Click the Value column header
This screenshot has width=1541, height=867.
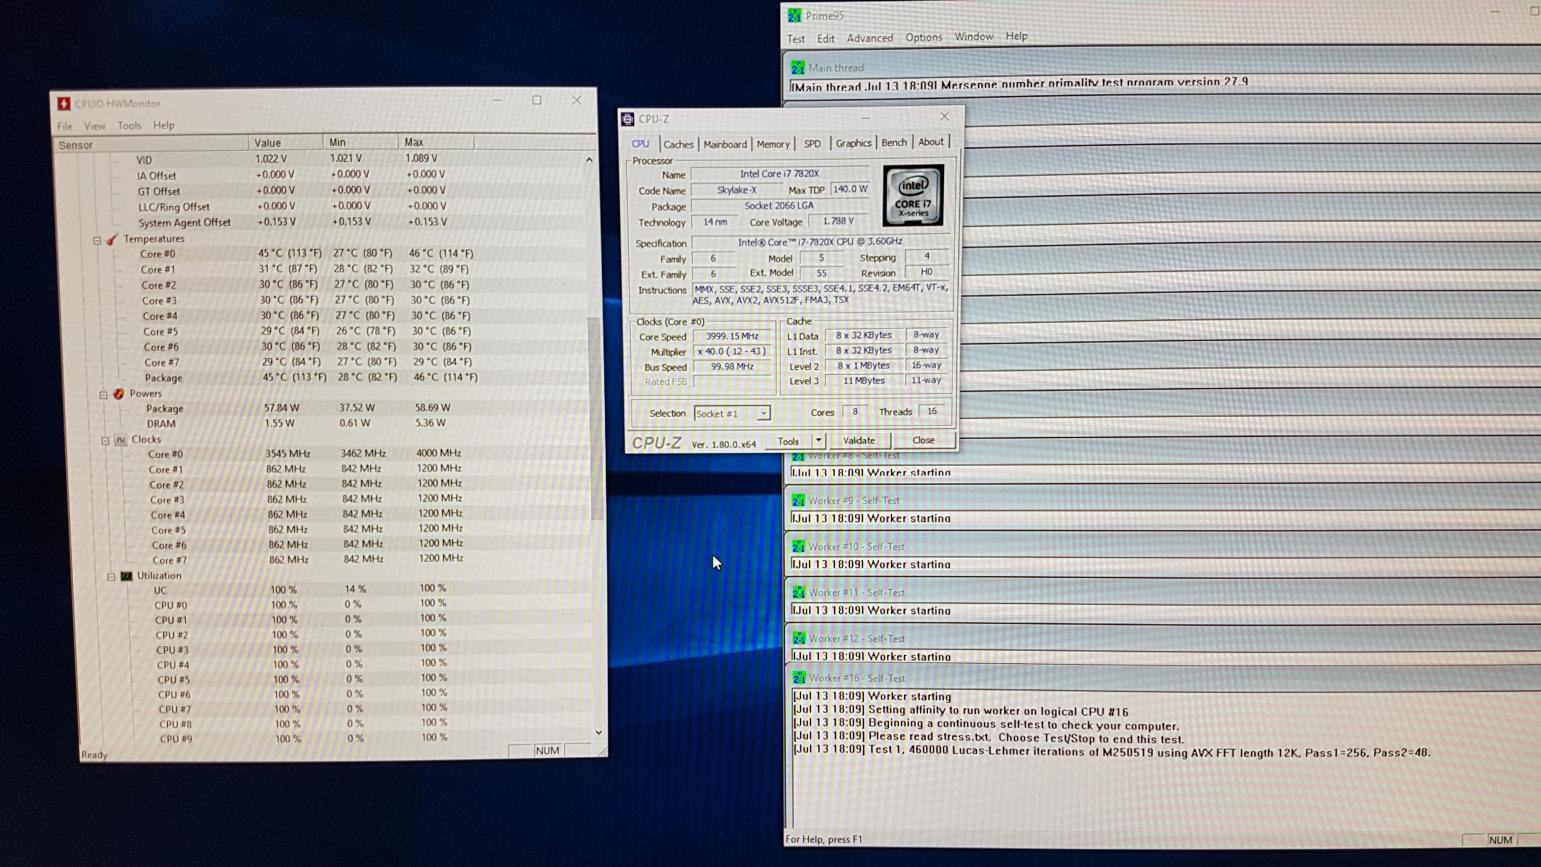click(x=286, y=143)
